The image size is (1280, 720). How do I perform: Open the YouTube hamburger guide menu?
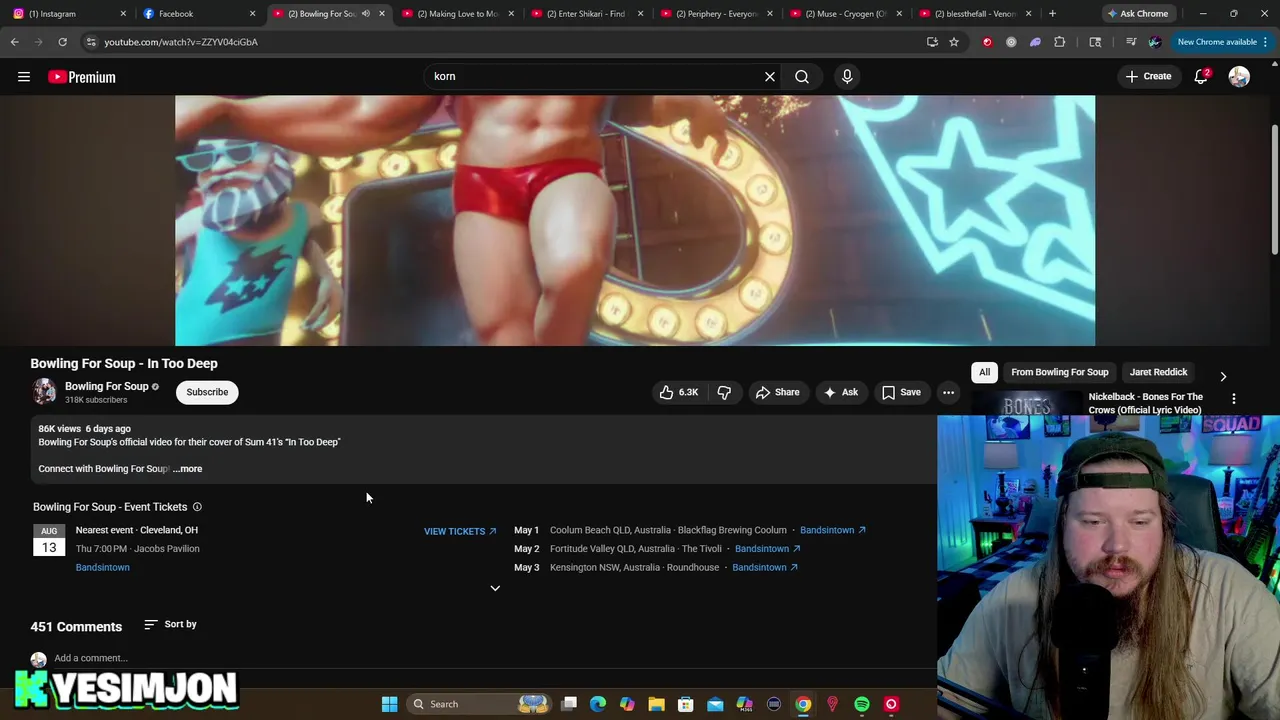pyautogui.click(x=24, y=77)
